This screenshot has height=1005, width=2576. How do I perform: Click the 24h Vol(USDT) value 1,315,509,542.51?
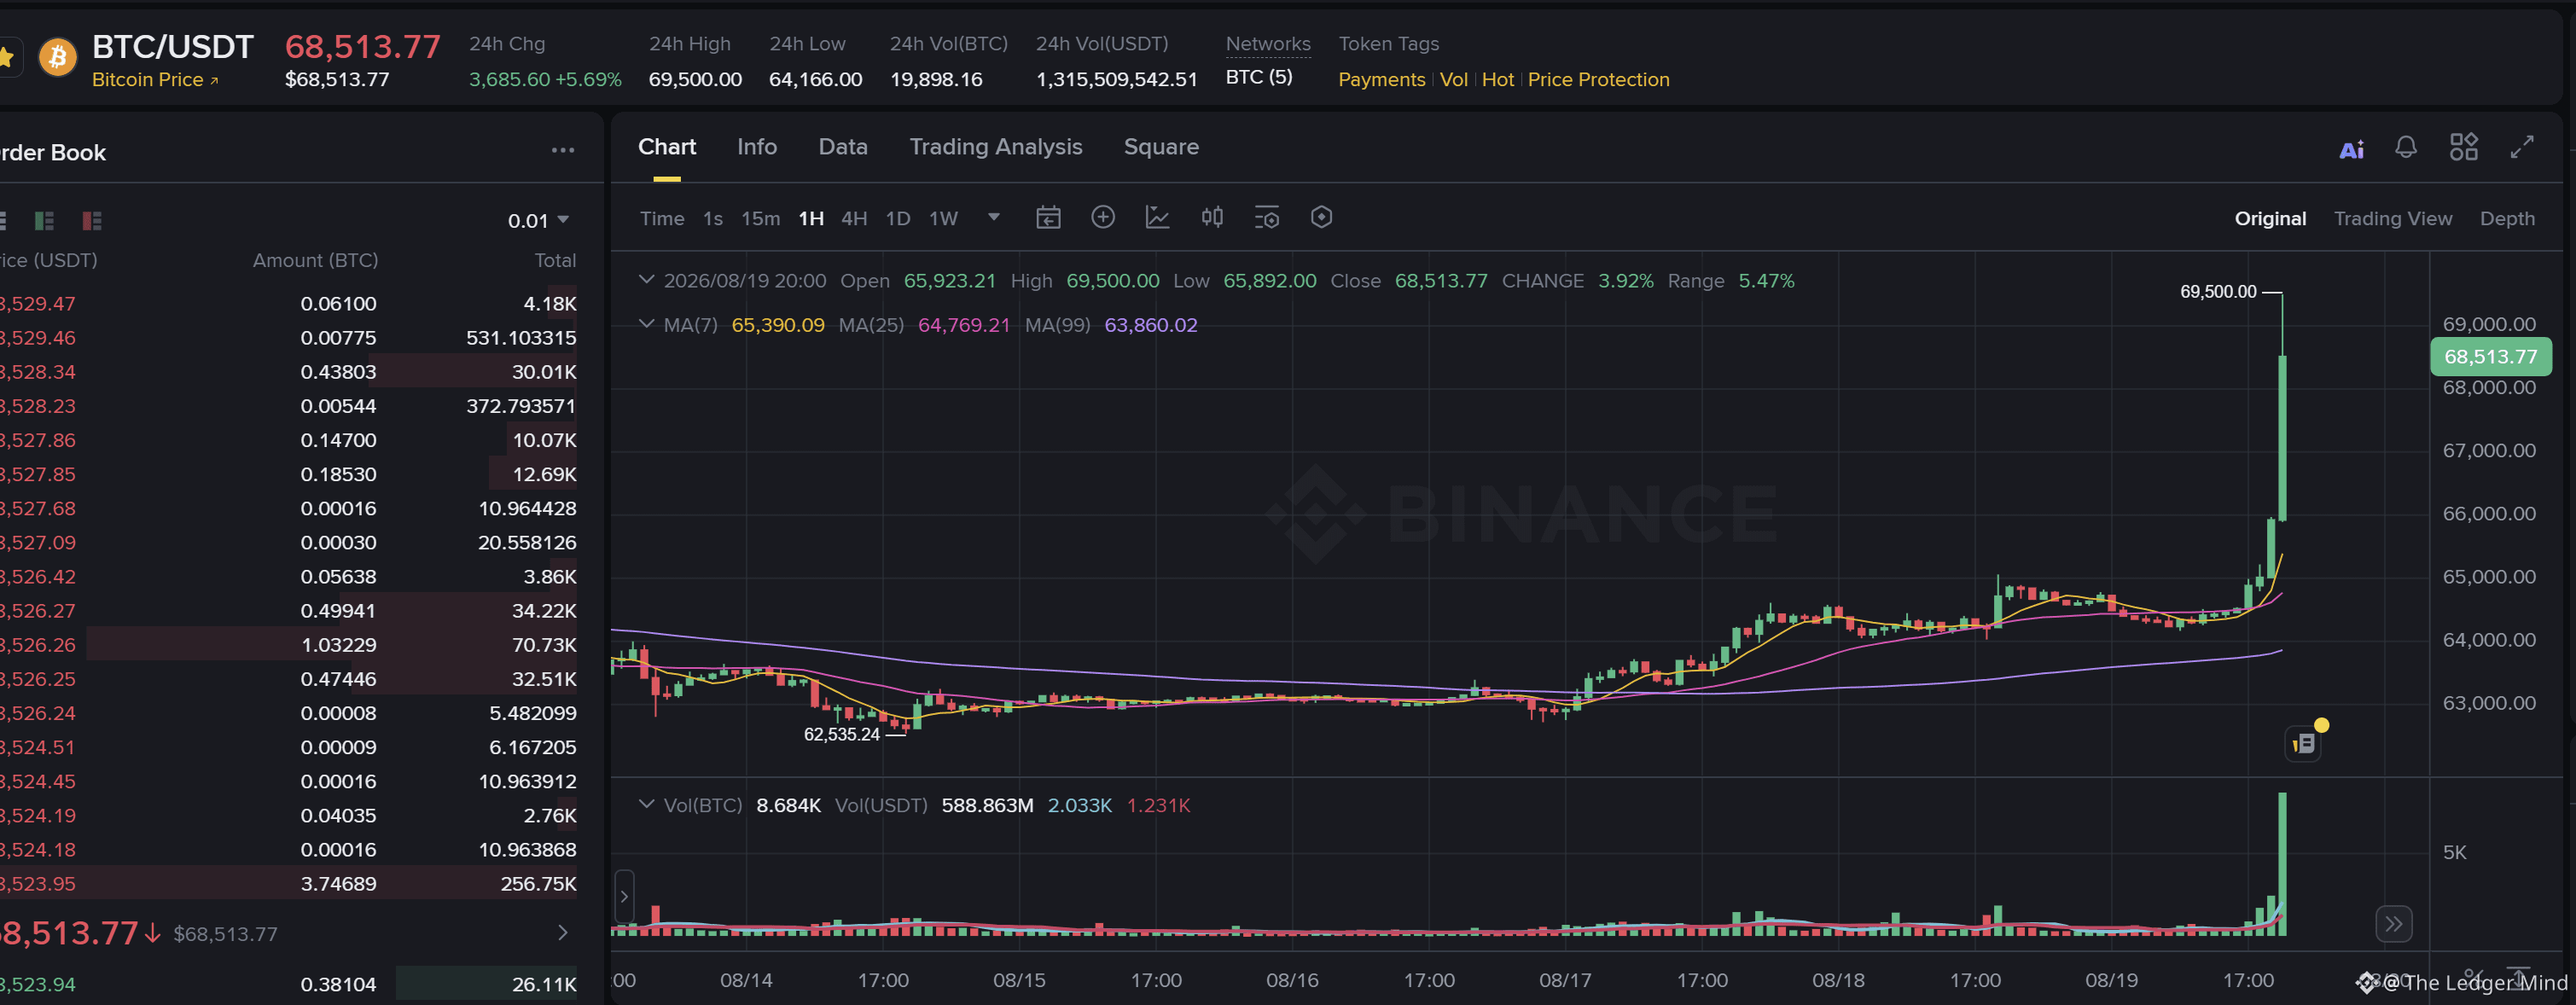point(1116,79)
